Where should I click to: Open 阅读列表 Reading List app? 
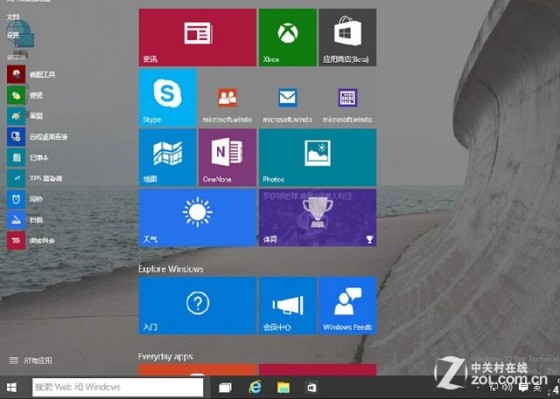pyautogui.click(x=31, y=240)
